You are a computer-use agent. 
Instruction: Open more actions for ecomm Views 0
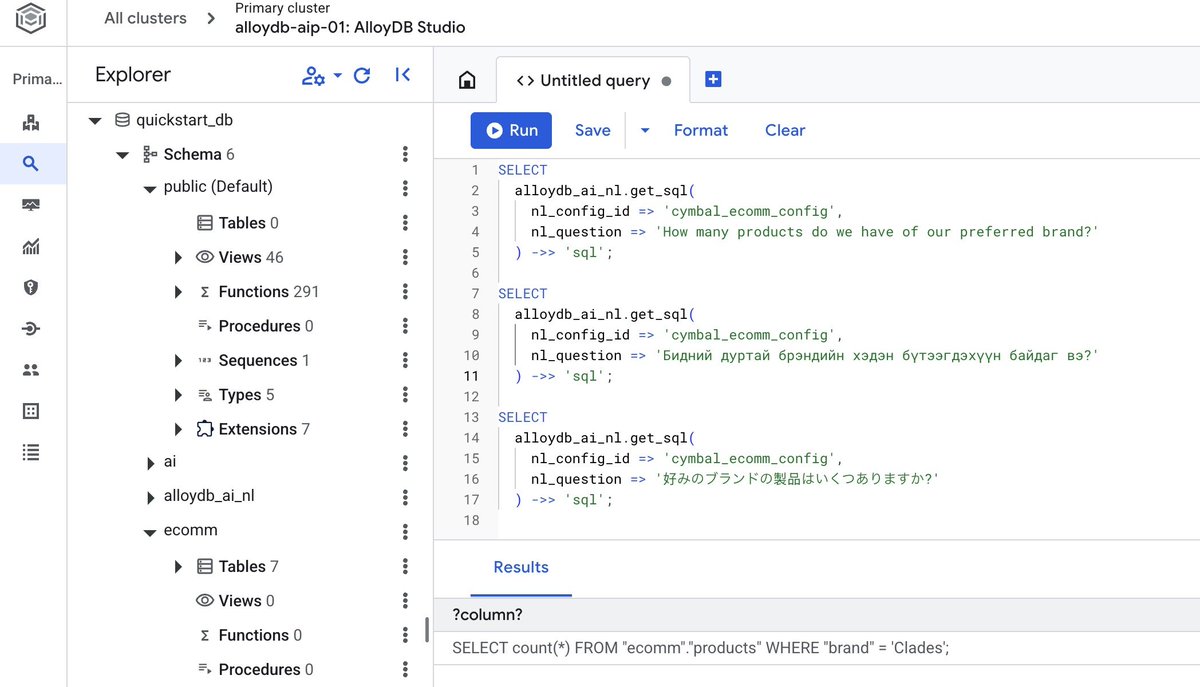point(405,601)
